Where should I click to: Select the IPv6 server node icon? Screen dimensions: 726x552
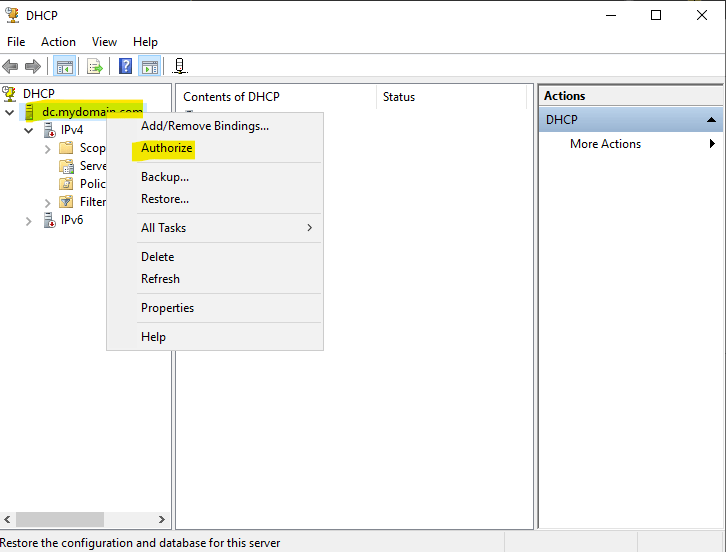pyautogui.click(x=50, y=220)
